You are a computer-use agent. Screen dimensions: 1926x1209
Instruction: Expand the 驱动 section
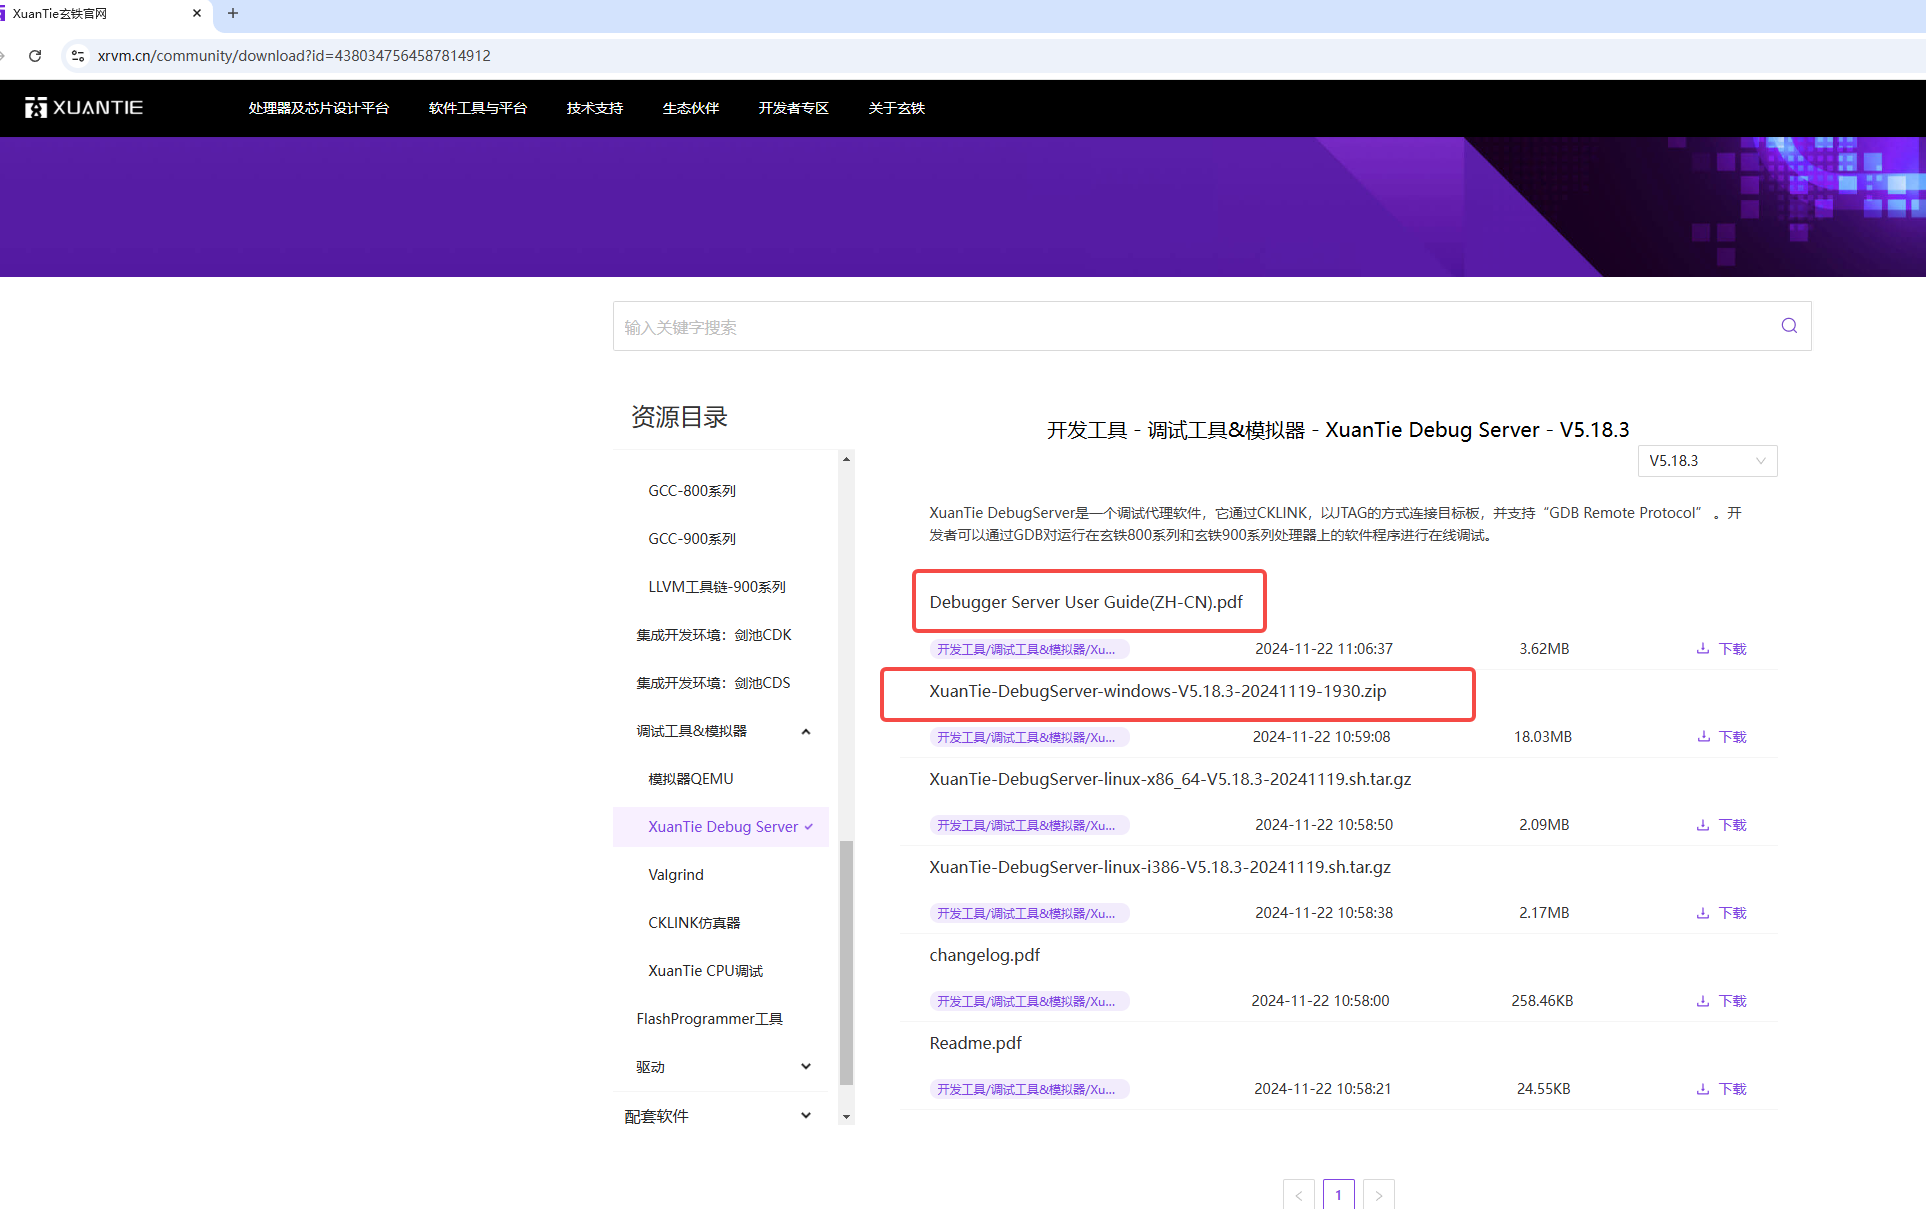(x=806, y=1067)
